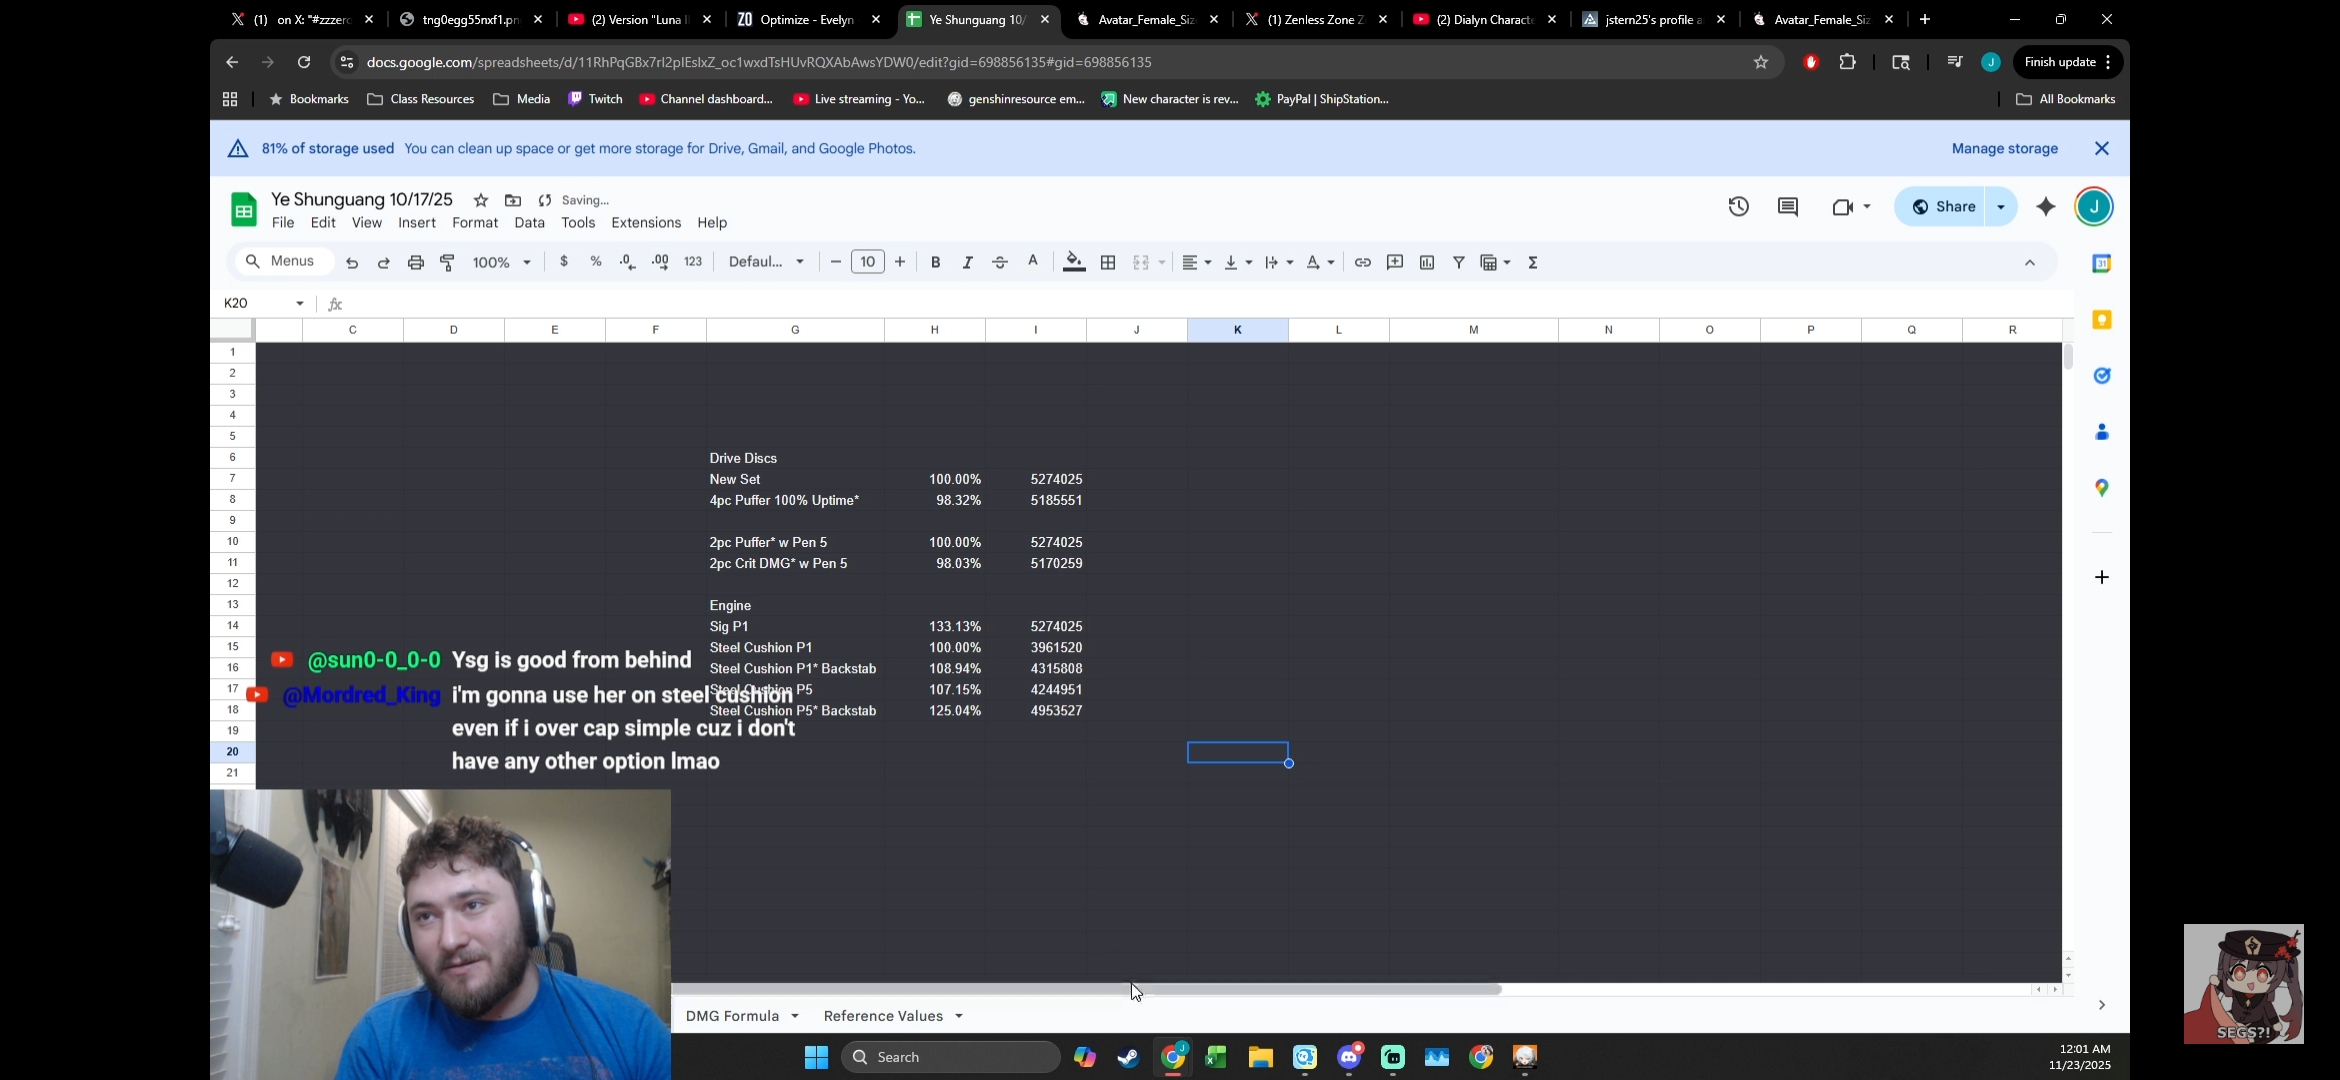Switch to the Reference Values sheet tab
The width and height of the screenshot is (2340, 1080).
click(x=883, y=1016)
